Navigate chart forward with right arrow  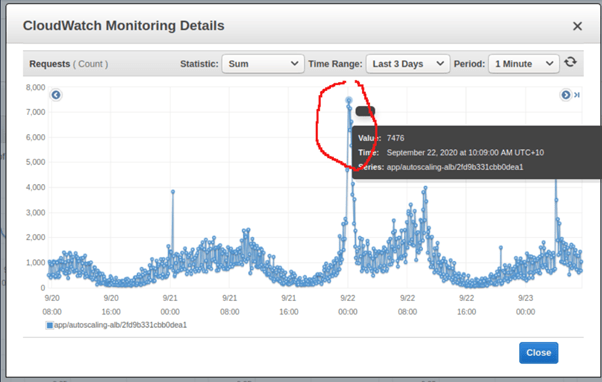pyautogui.click(x=566, y=95)
